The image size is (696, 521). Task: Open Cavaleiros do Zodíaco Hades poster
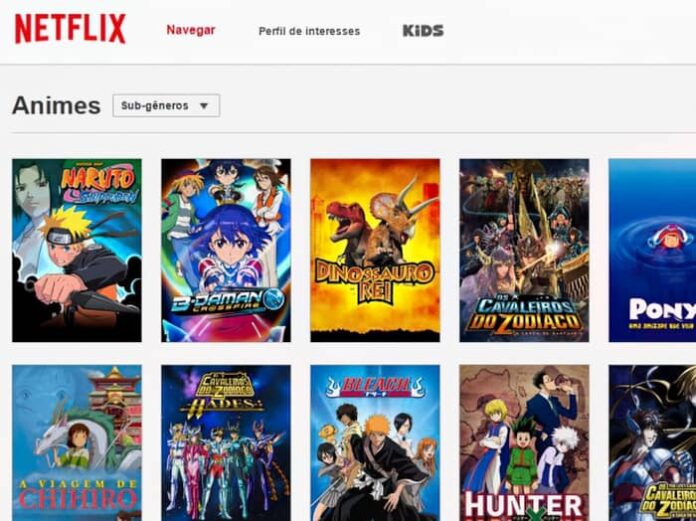click(226, 443)
